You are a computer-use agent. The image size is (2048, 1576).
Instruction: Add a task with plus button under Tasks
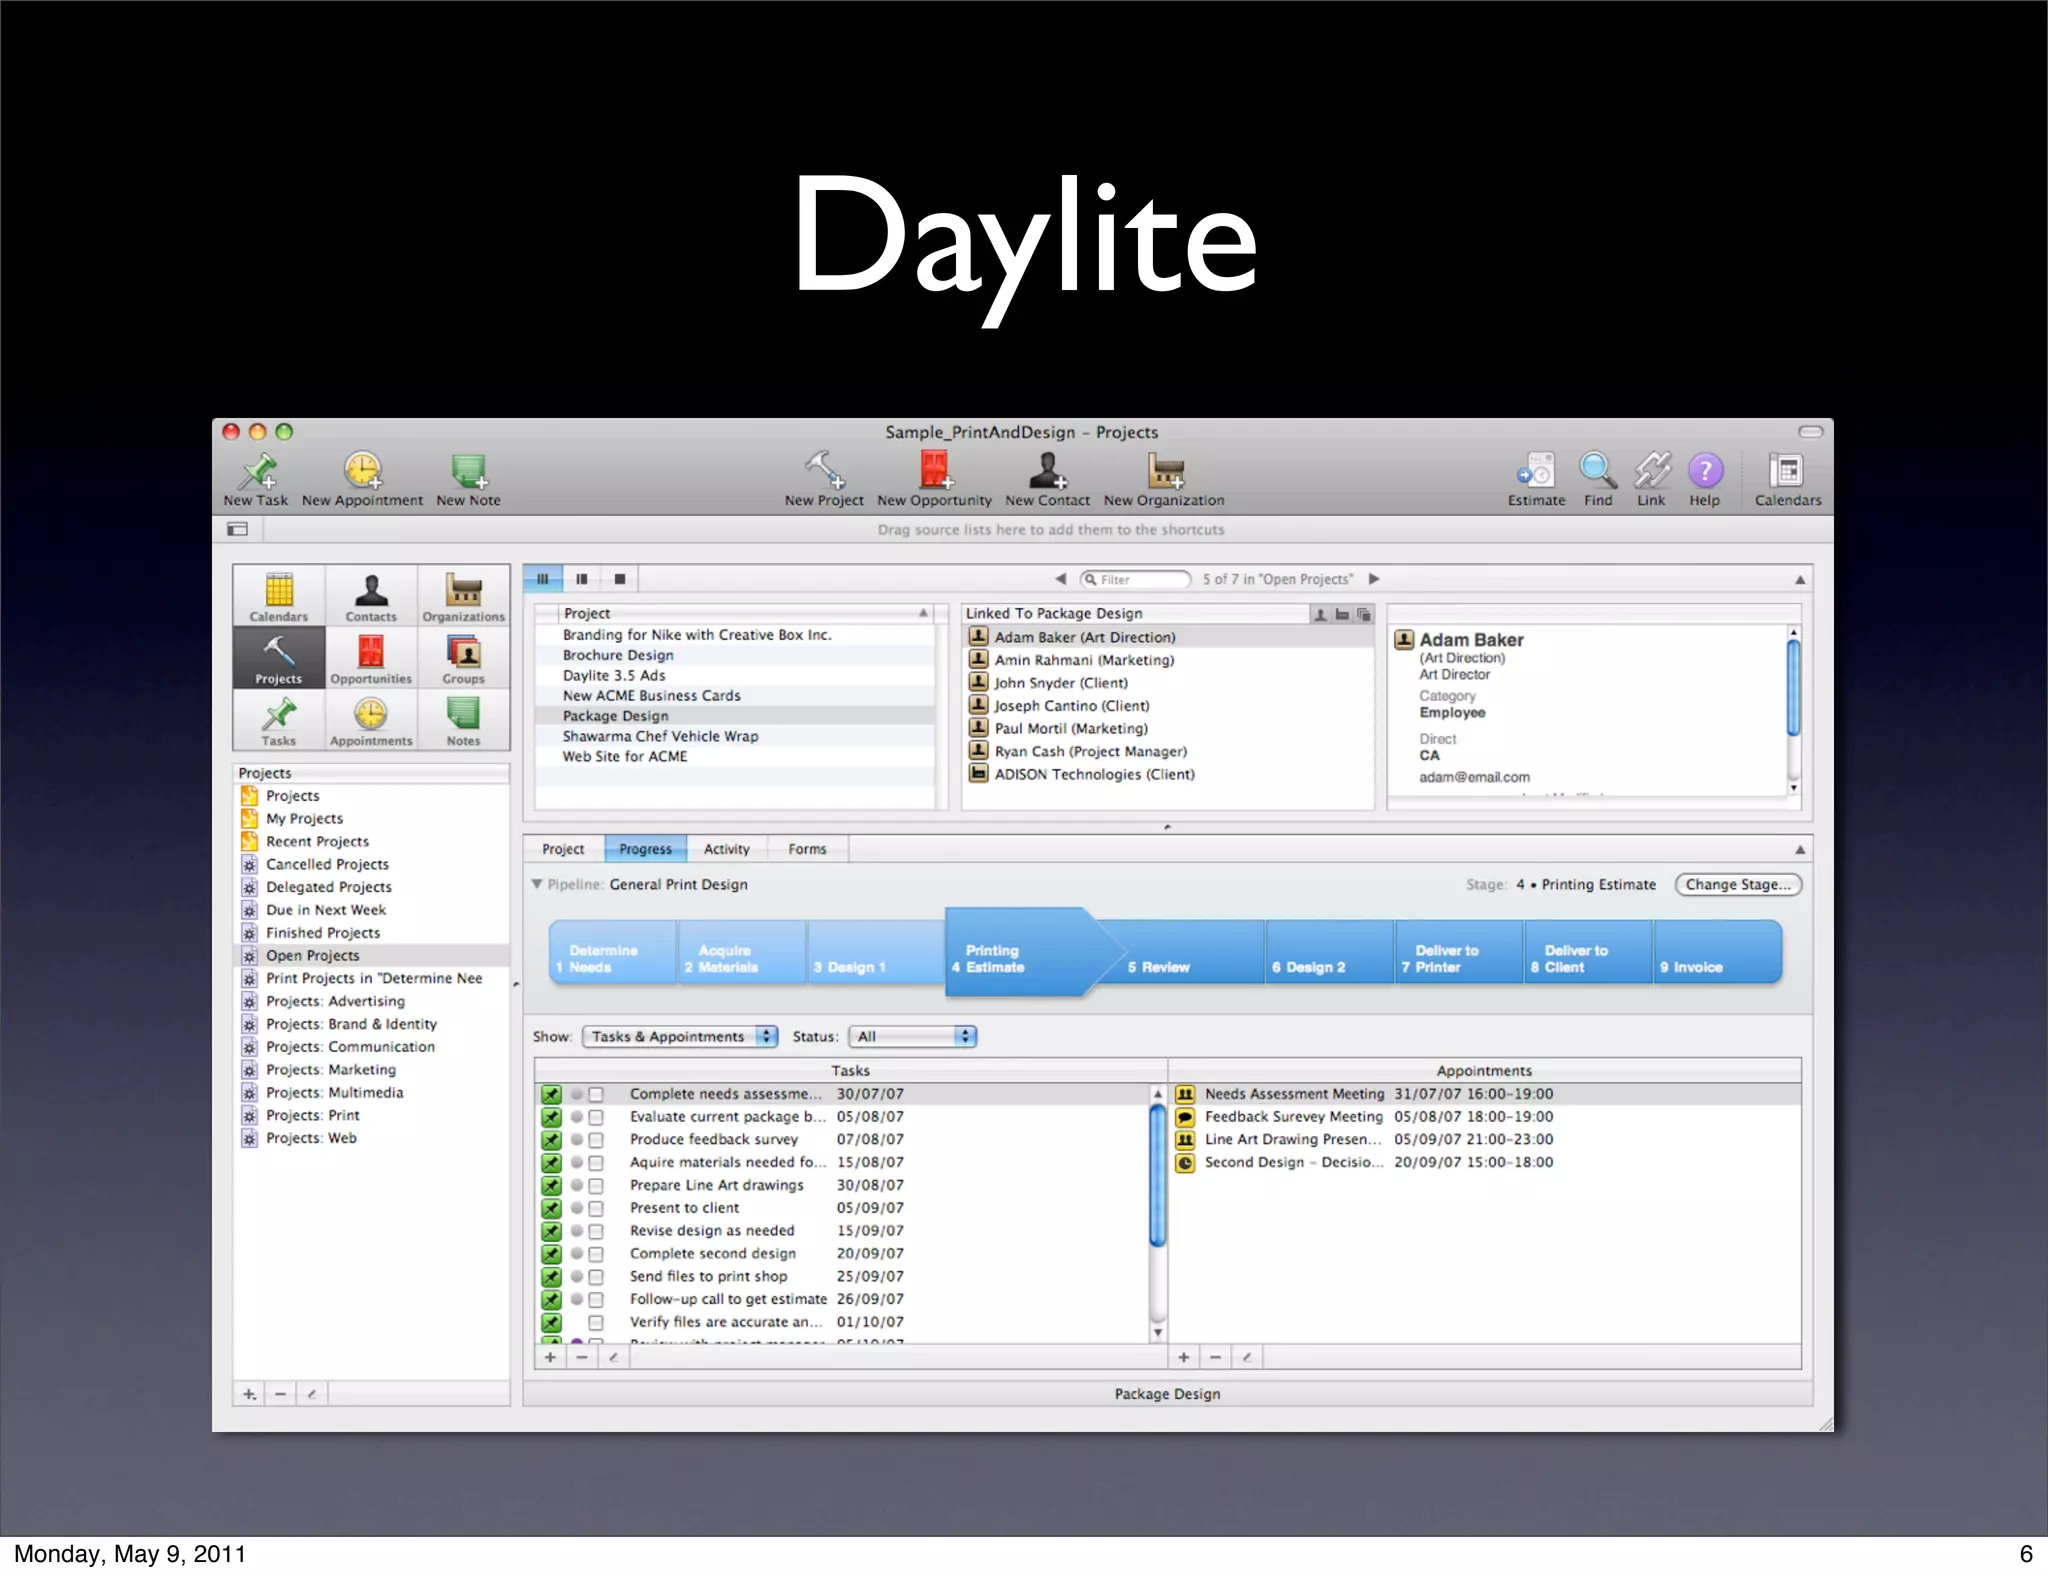coord(550,1358)
